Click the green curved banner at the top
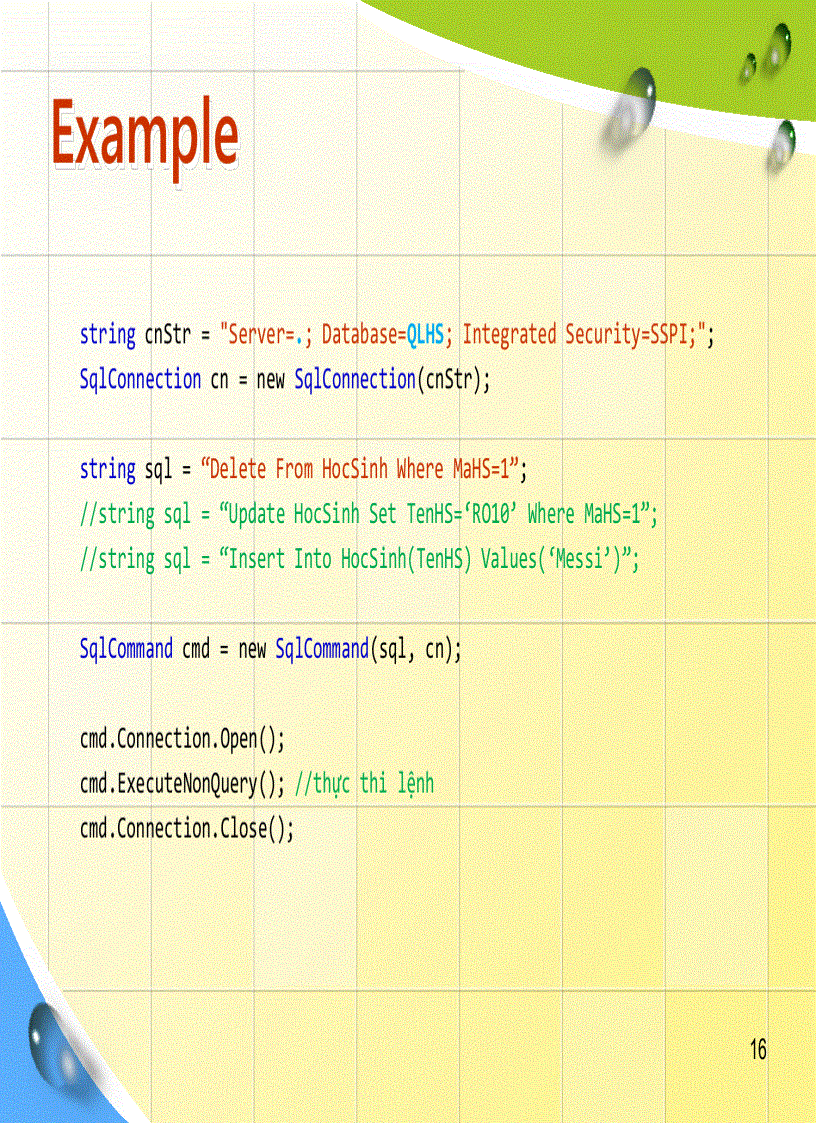 (x=560, y=32)
